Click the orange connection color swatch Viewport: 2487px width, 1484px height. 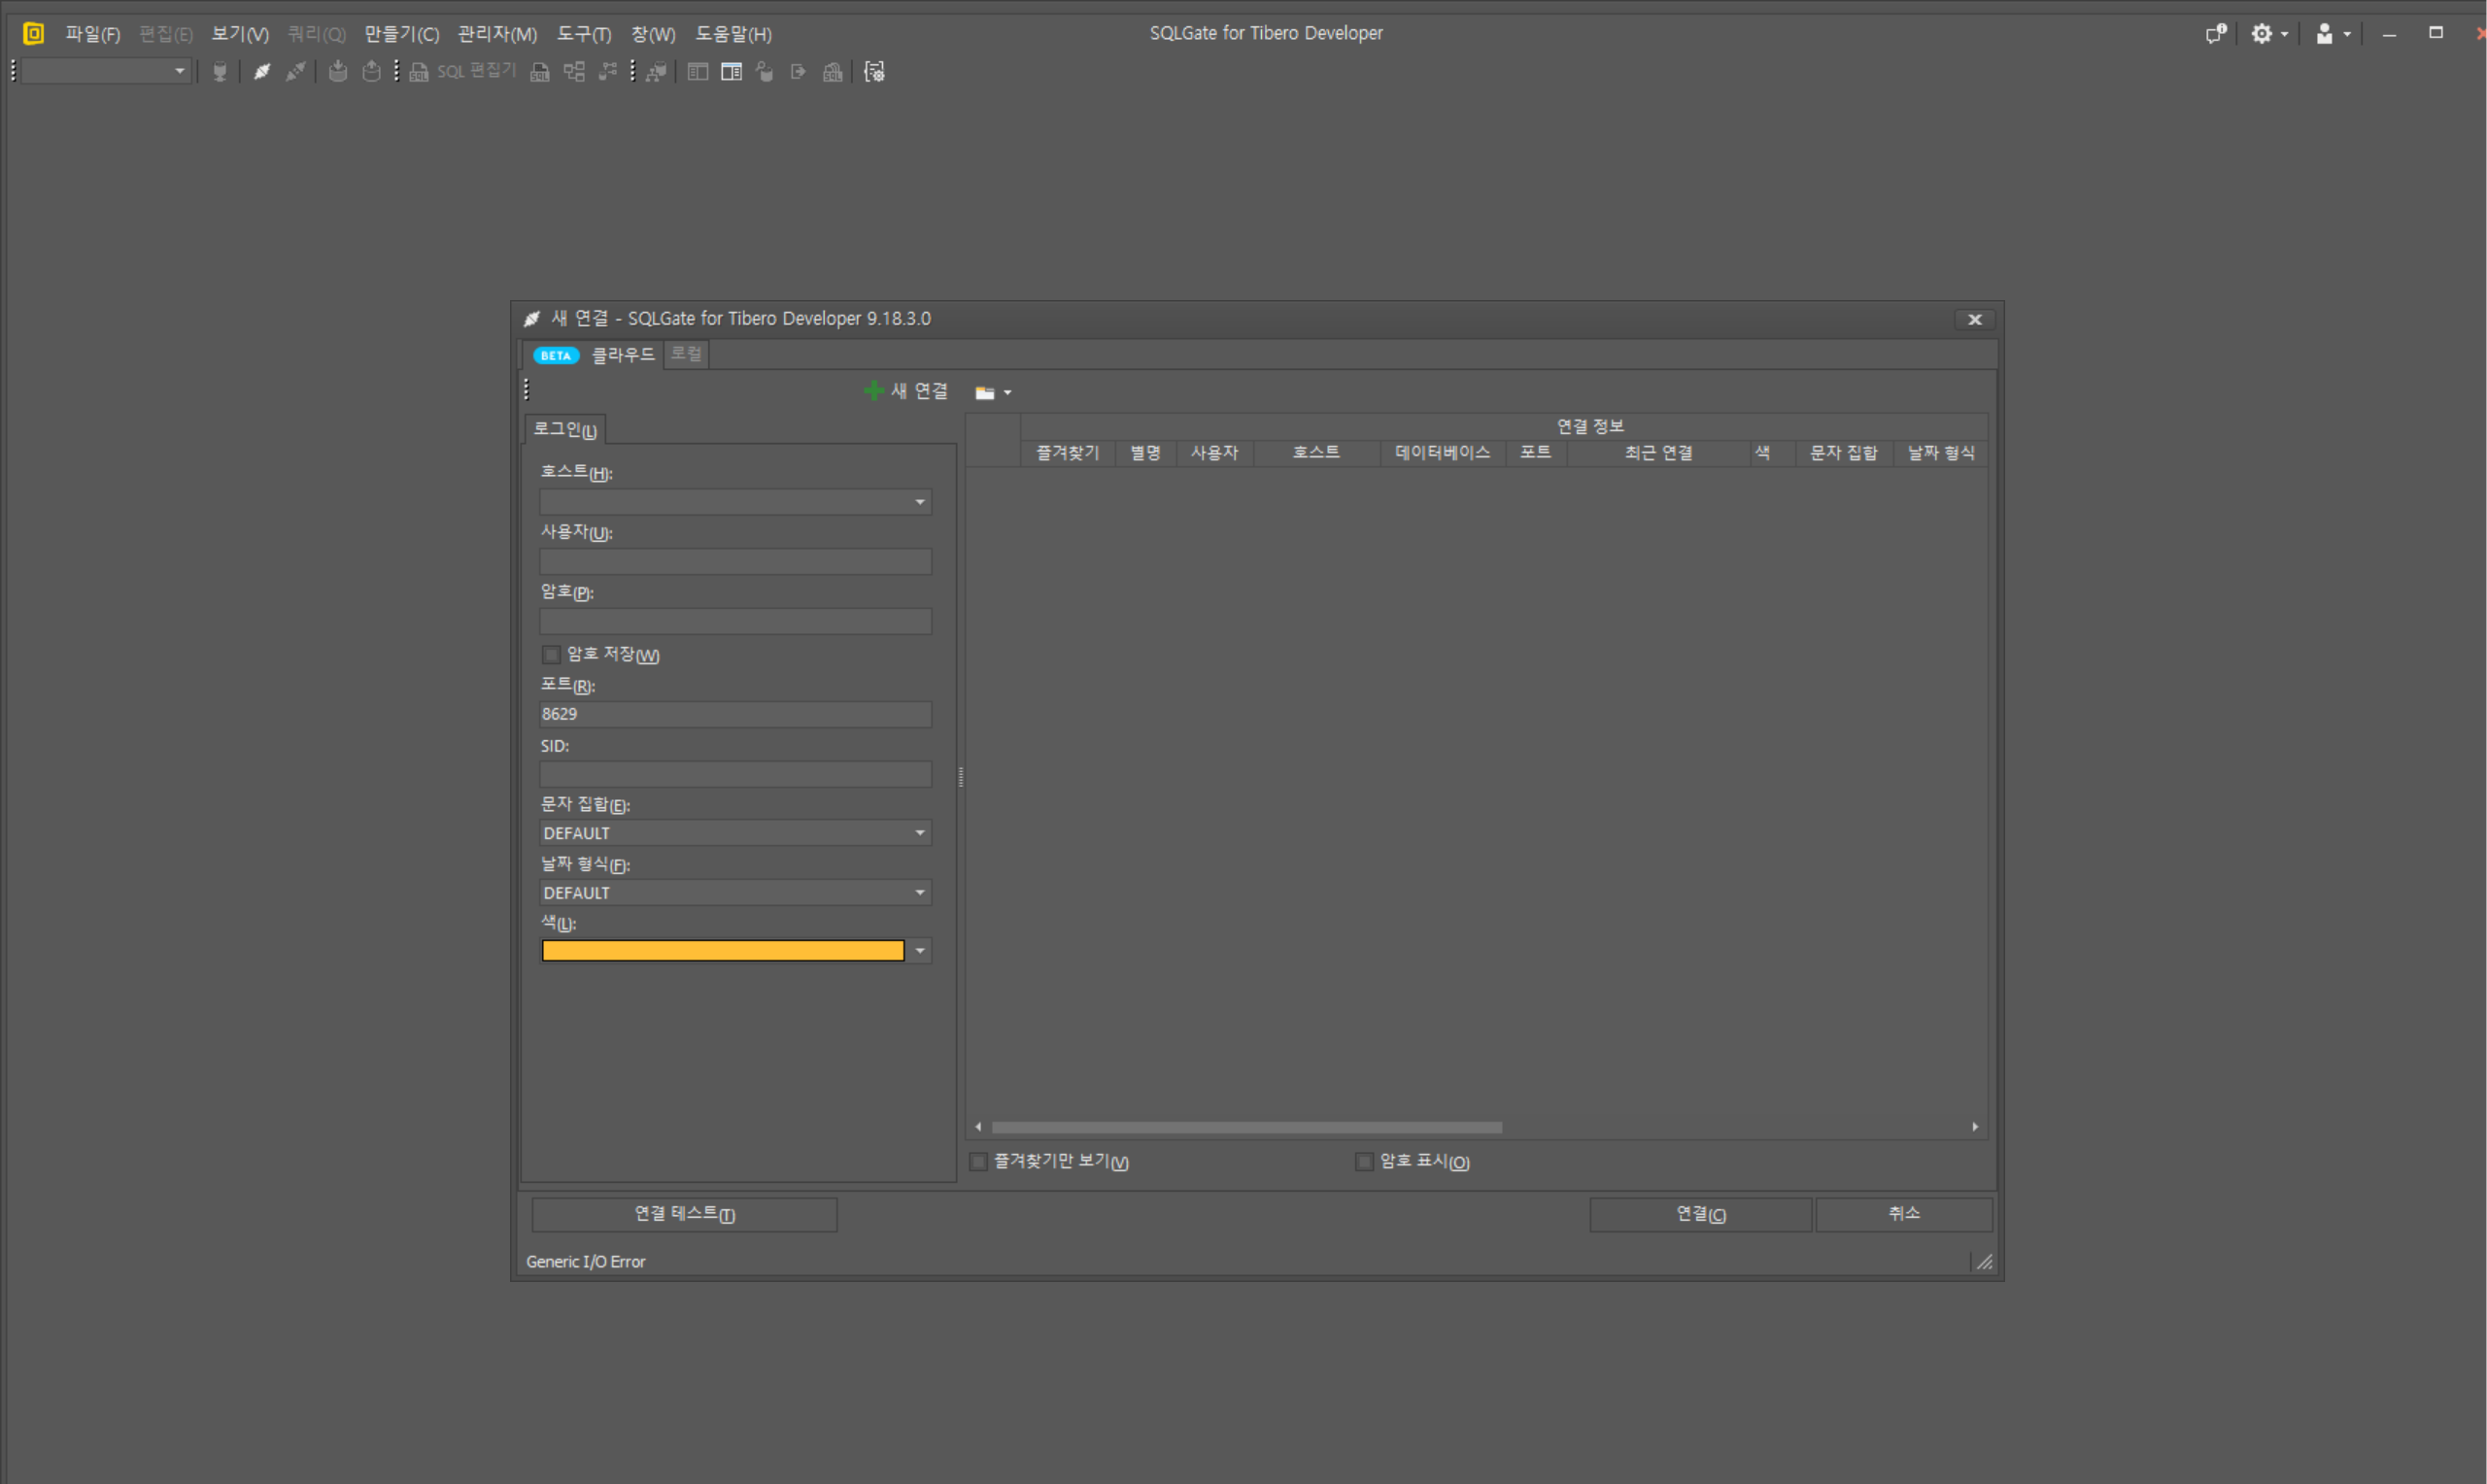point(722,951)
